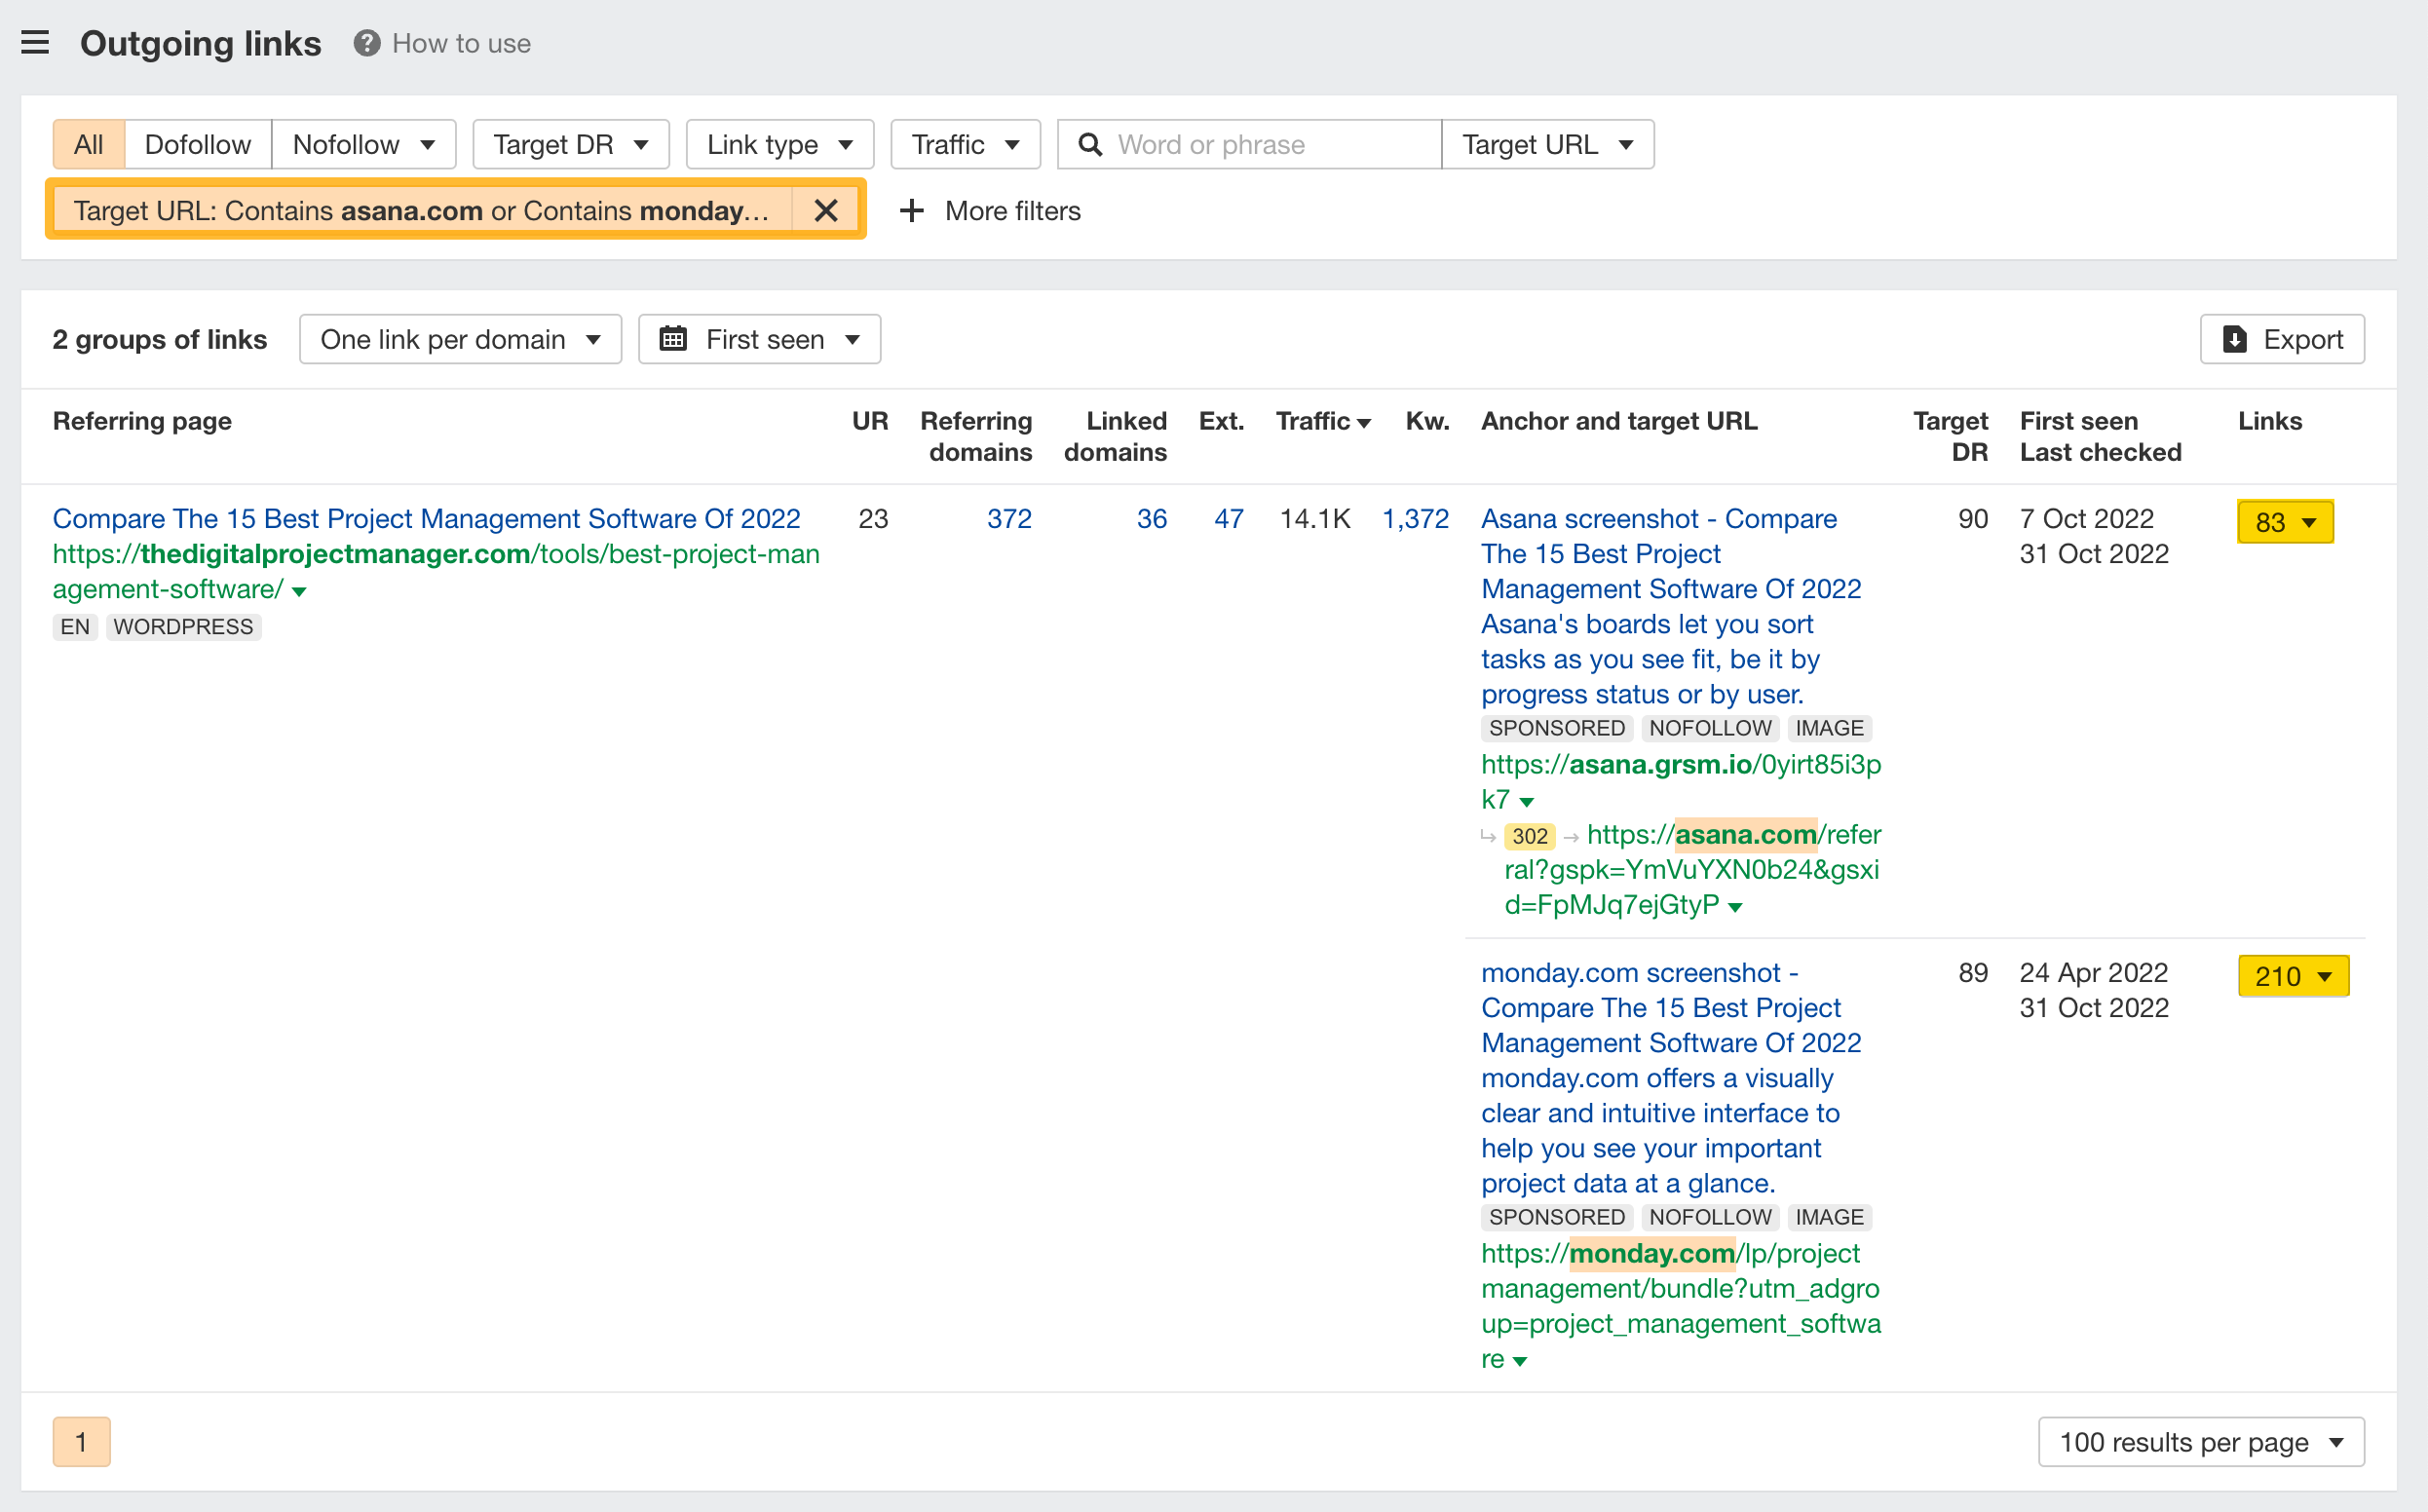This screenshot has height=1512, width=2428.
Task: Expand the asana.com referral URL arrow
Action: click(1735, 907)
